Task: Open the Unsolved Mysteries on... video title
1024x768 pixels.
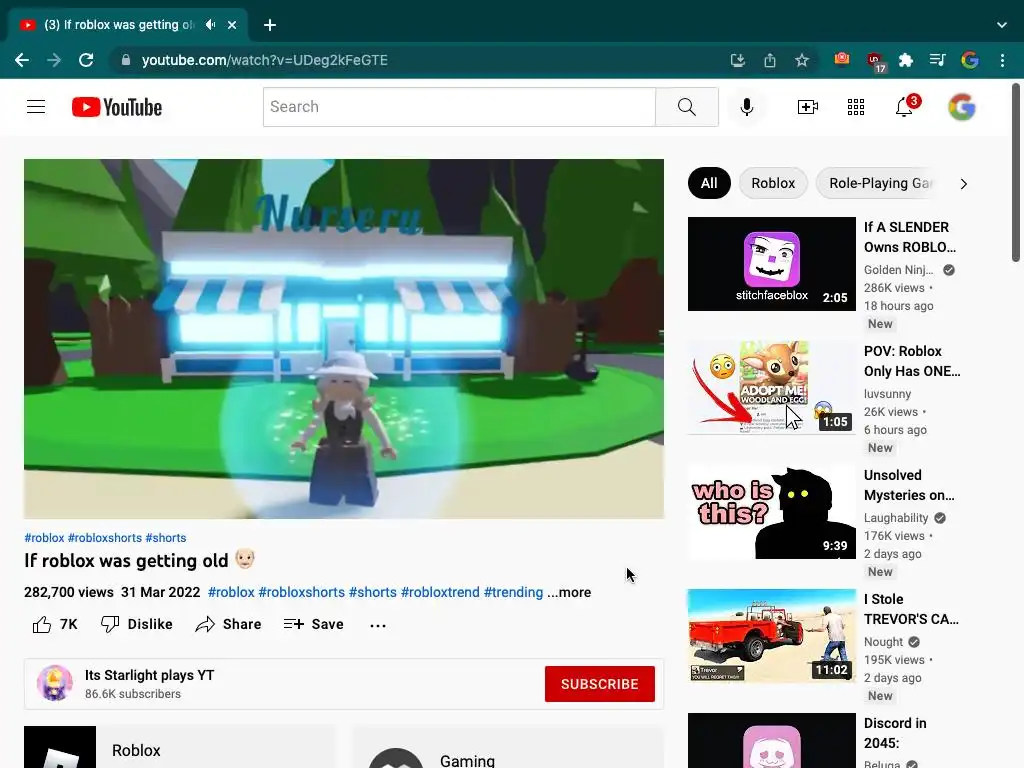Action: (x=909, y=485)
